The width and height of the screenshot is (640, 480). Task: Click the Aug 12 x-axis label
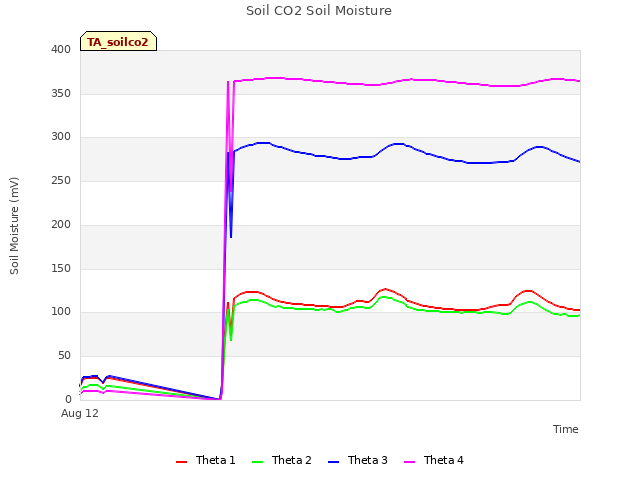click(x=80, y=413)
